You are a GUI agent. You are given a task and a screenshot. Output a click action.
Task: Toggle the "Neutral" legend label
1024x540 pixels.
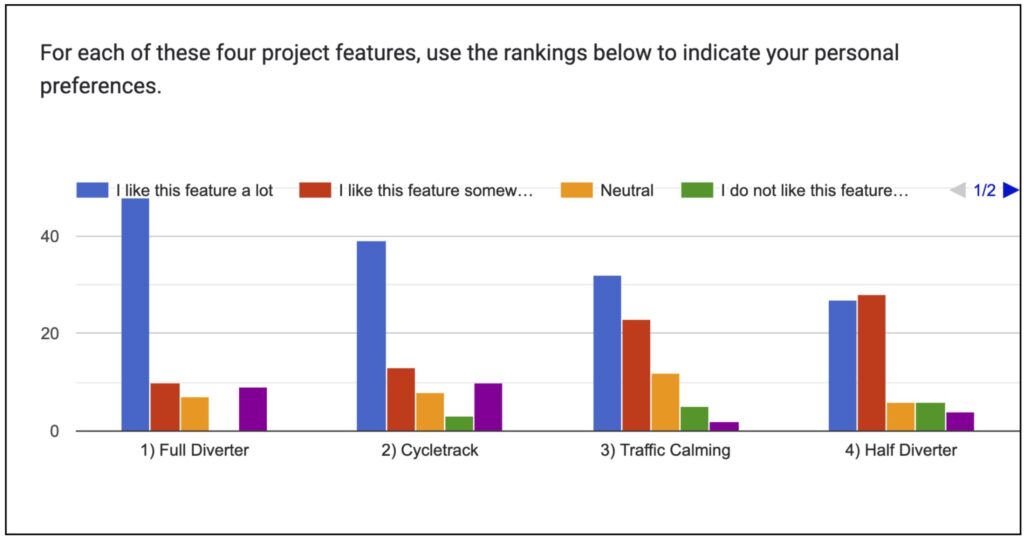point(627,190)
